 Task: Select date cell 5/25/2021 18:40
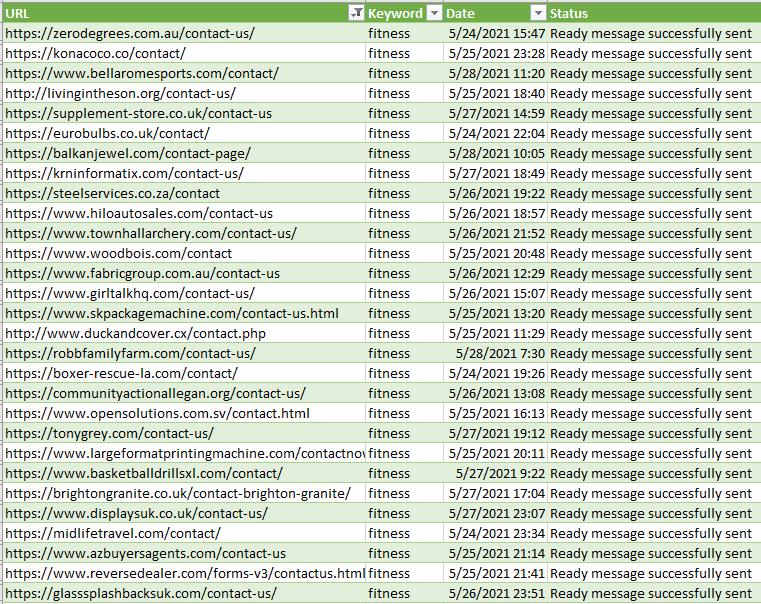(496, 93)
